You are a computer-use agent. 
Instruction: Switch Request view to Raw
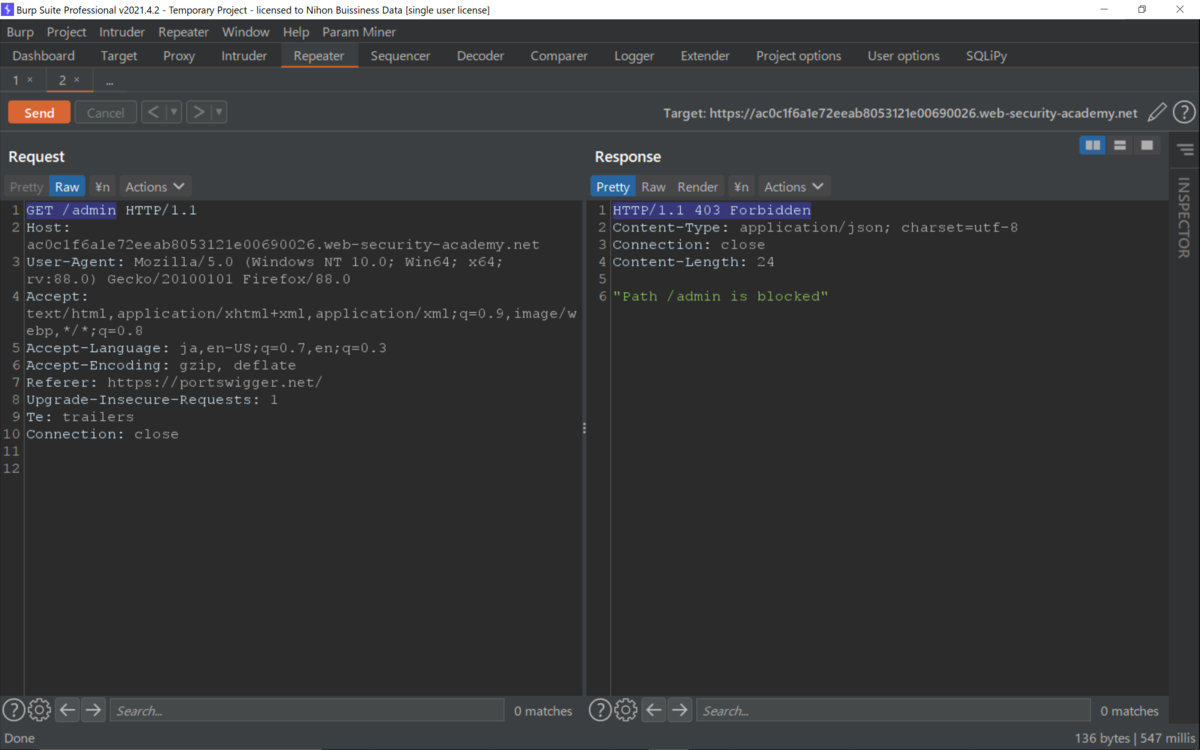(67, 187)
